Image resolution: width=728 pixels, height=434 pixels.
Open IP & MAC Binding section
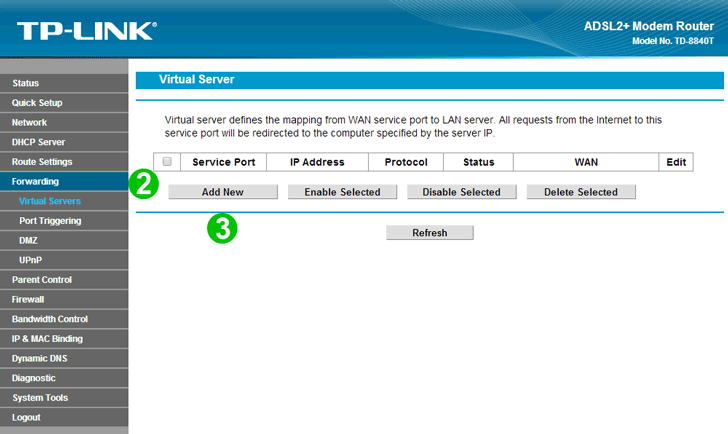click(x=64, y=339)
